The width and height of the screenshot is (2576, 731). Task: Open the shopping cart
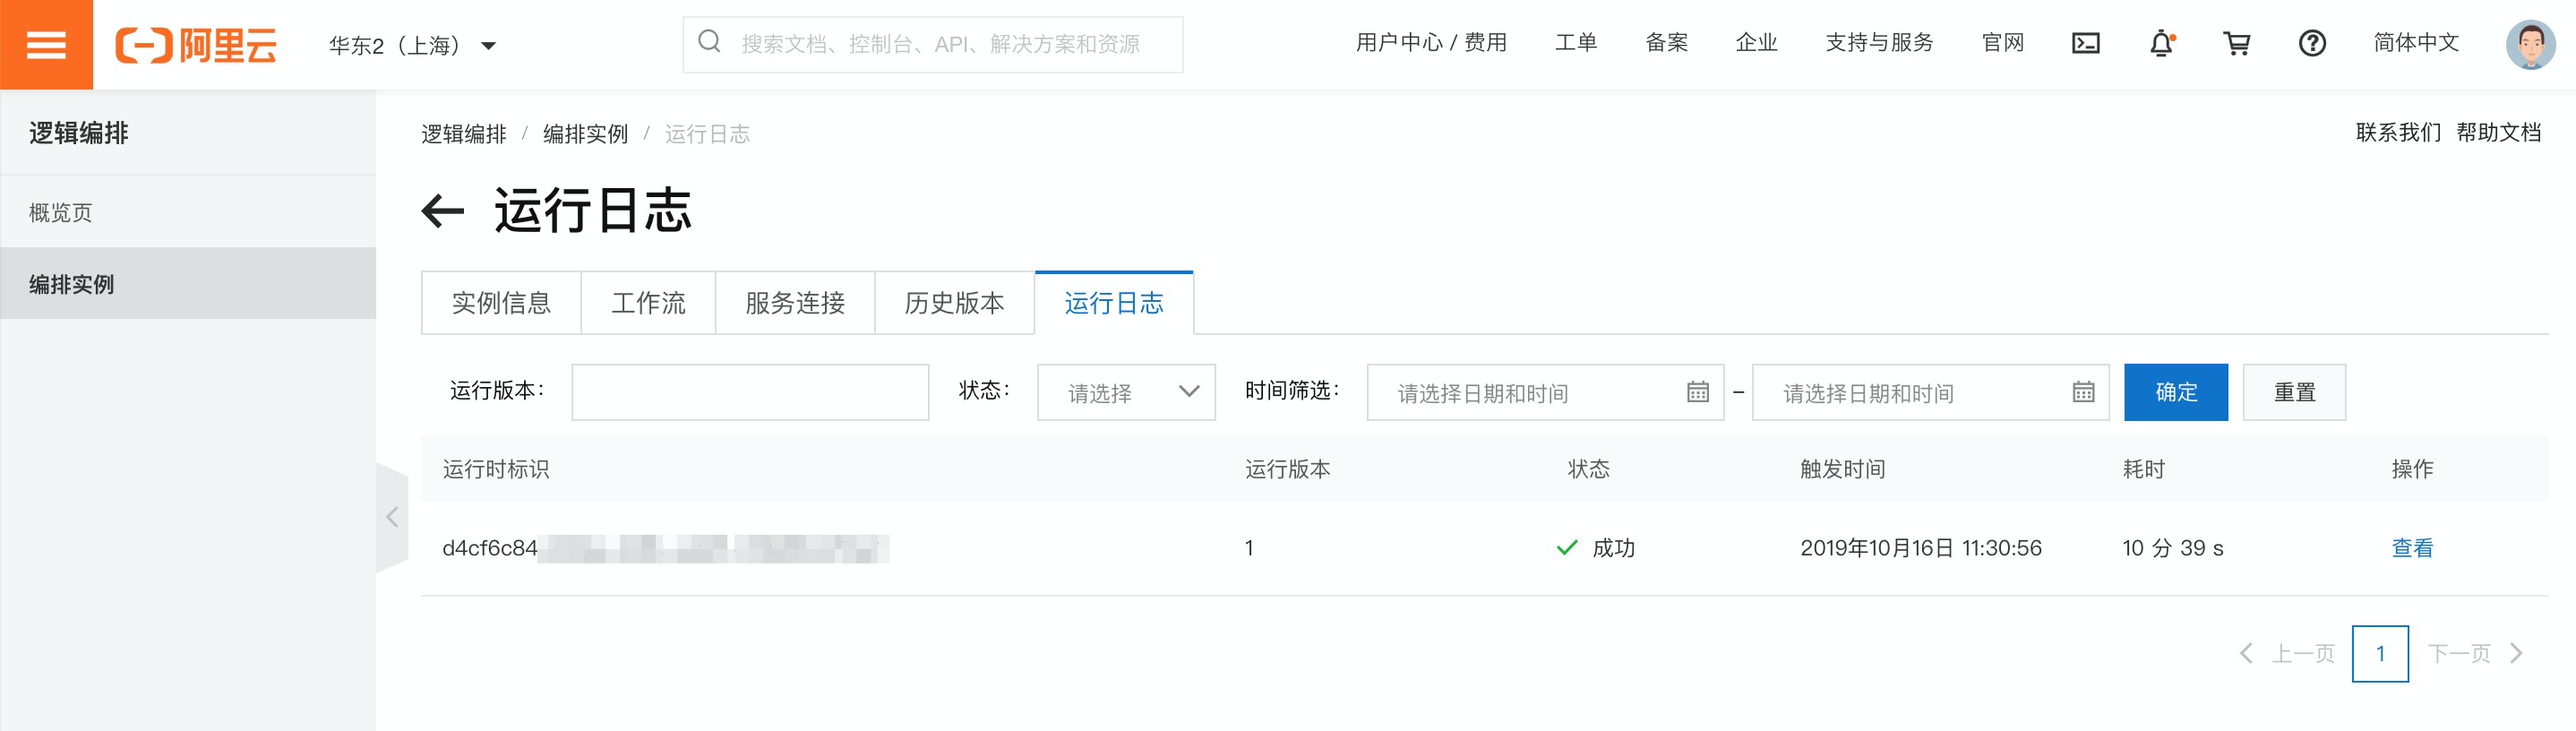pos(2236,43)
